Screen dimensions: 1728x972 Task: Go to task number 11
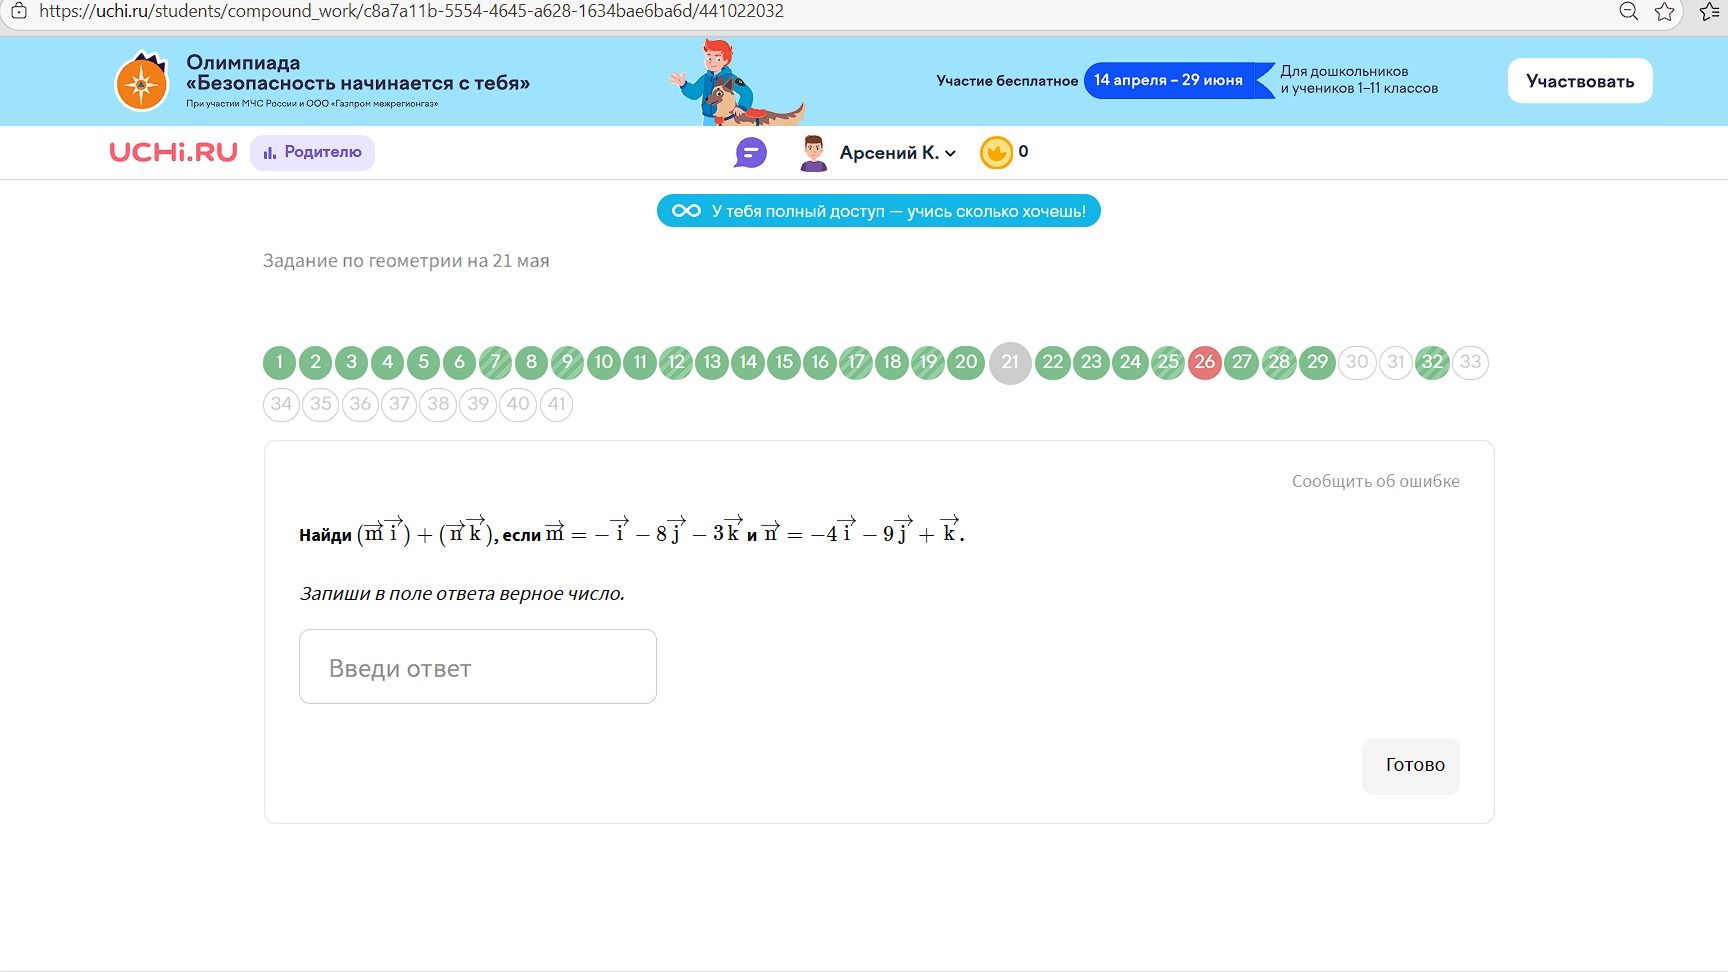[640, 362]
